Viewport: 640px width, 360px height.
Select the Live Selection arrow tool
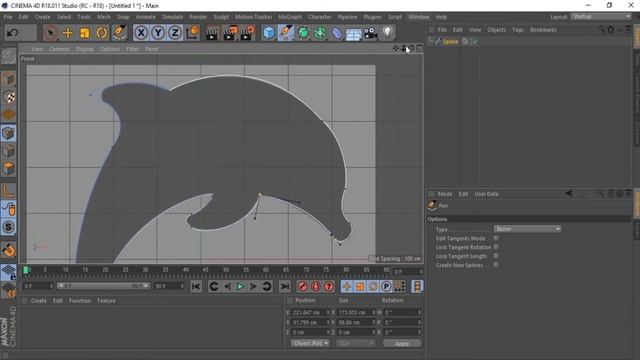51,33
